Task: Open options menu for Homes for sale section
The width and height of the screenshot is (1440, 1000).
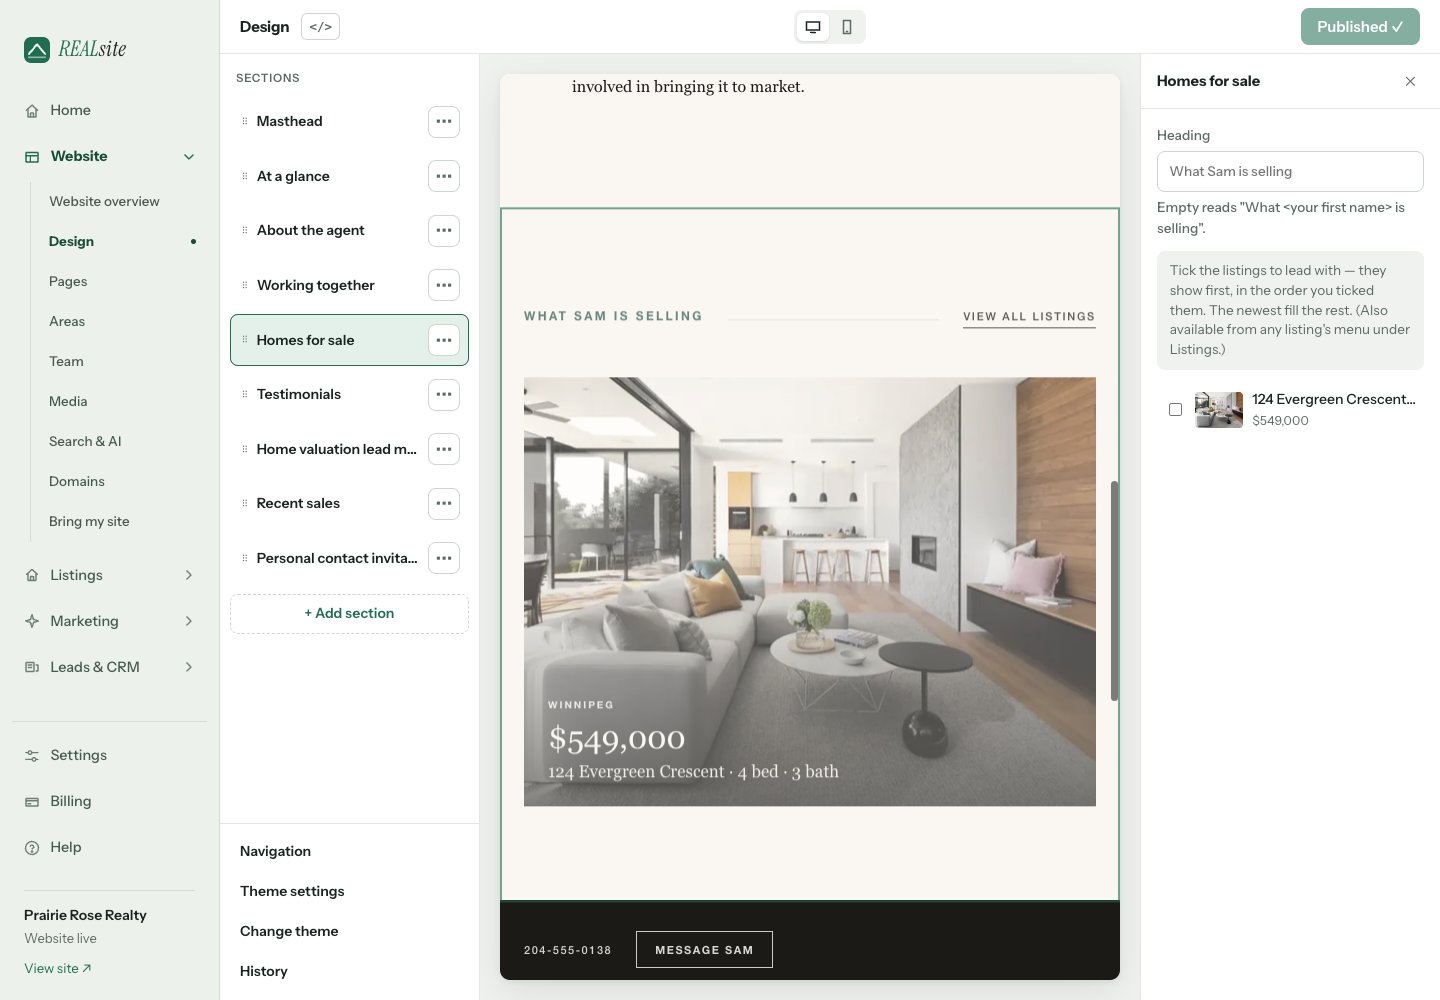Action: (444, 340)
